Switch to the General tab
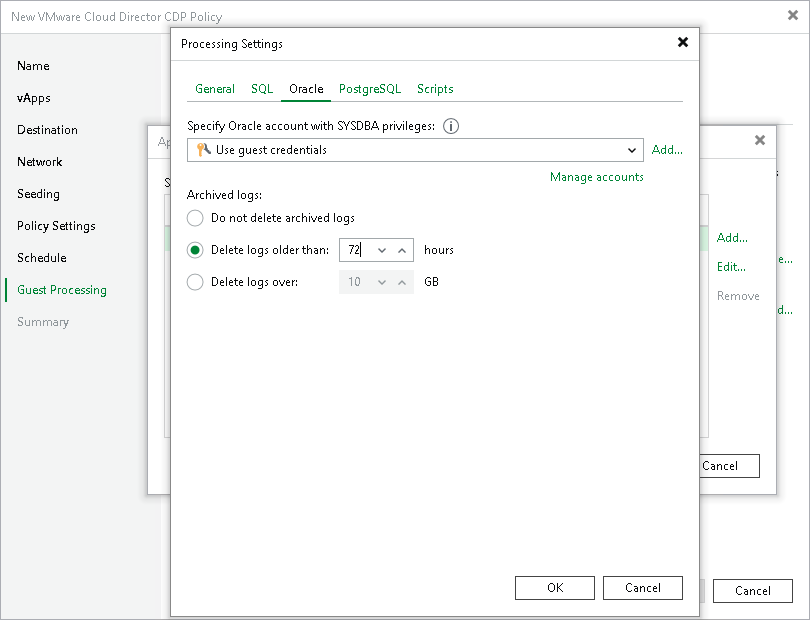This screenshot has height=620, width=810. [215, 89]
